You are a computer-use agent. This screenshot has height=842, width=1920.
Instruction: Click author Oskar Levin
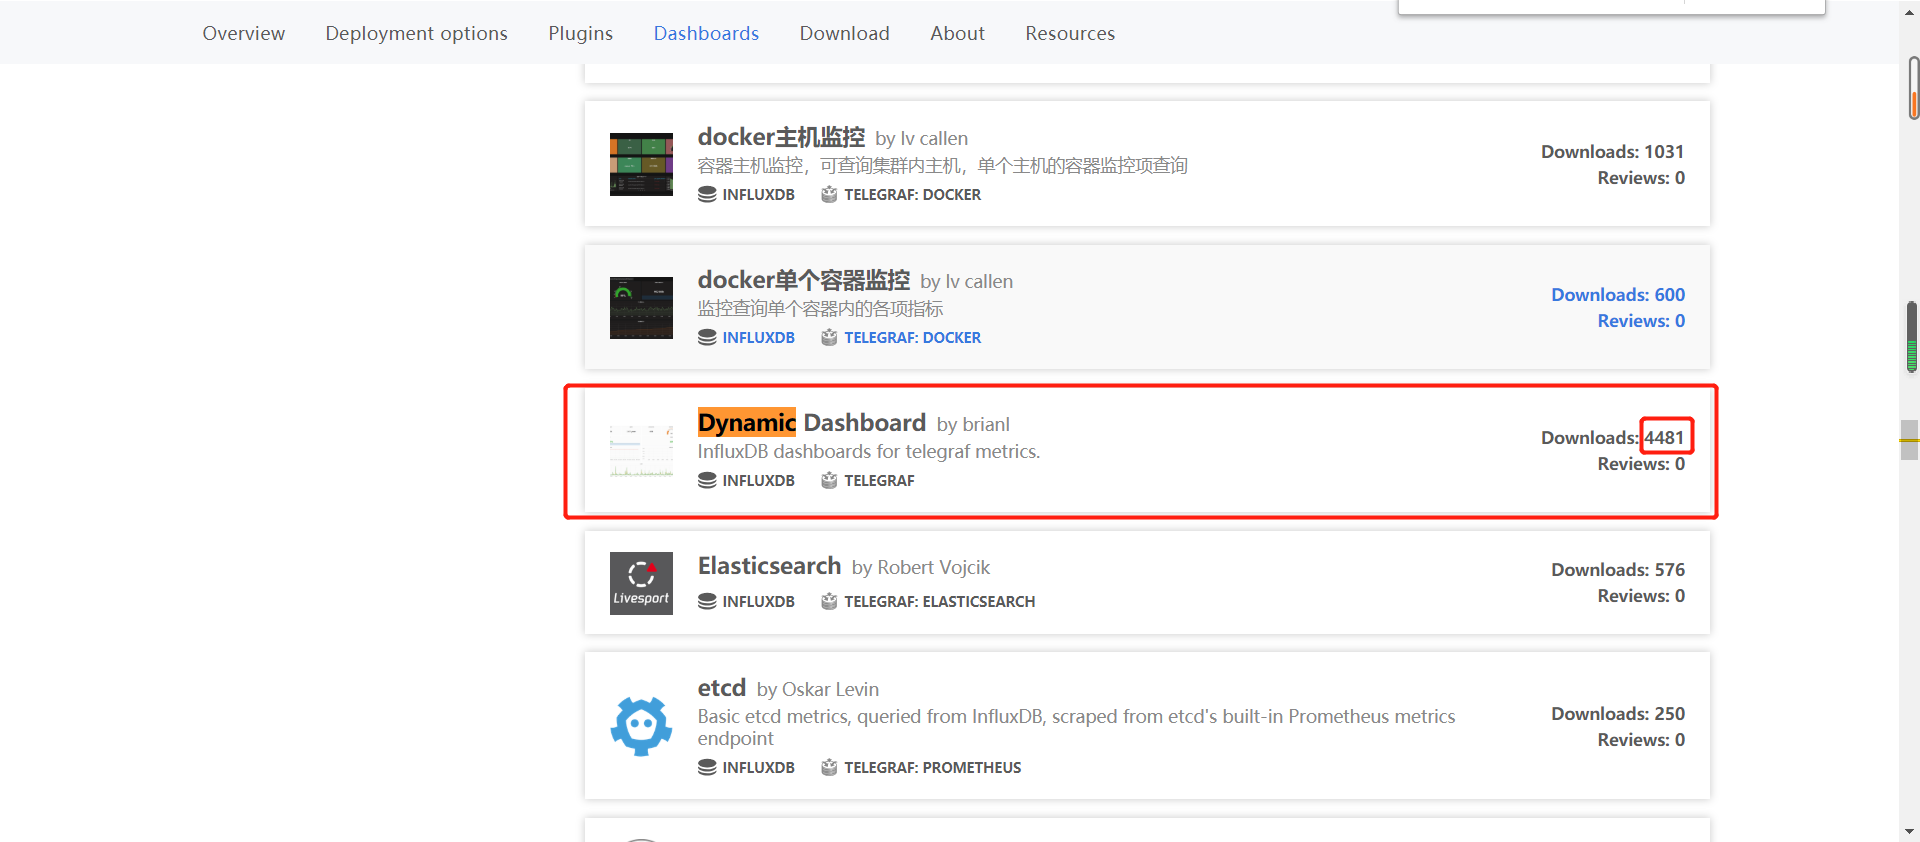[830, 690]
